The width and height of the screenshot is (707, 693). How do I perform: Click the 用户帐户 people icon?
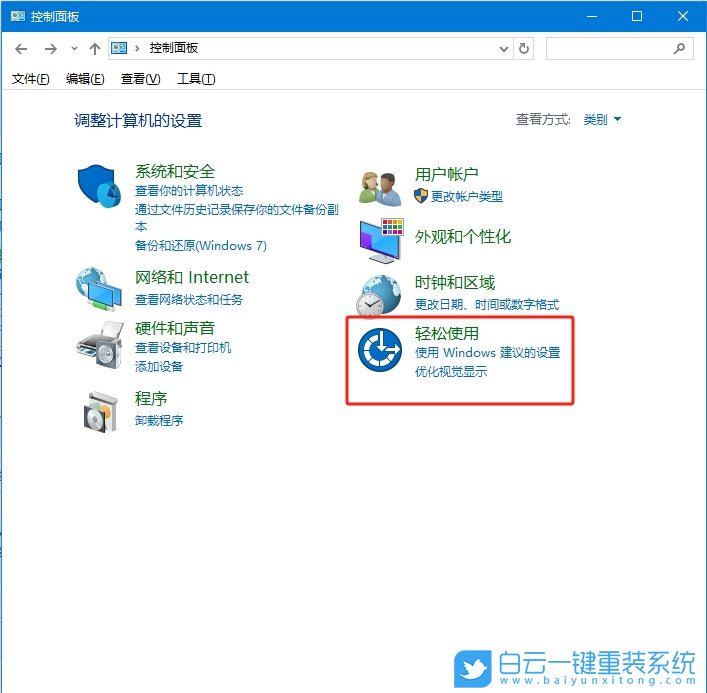coord(380,188)
